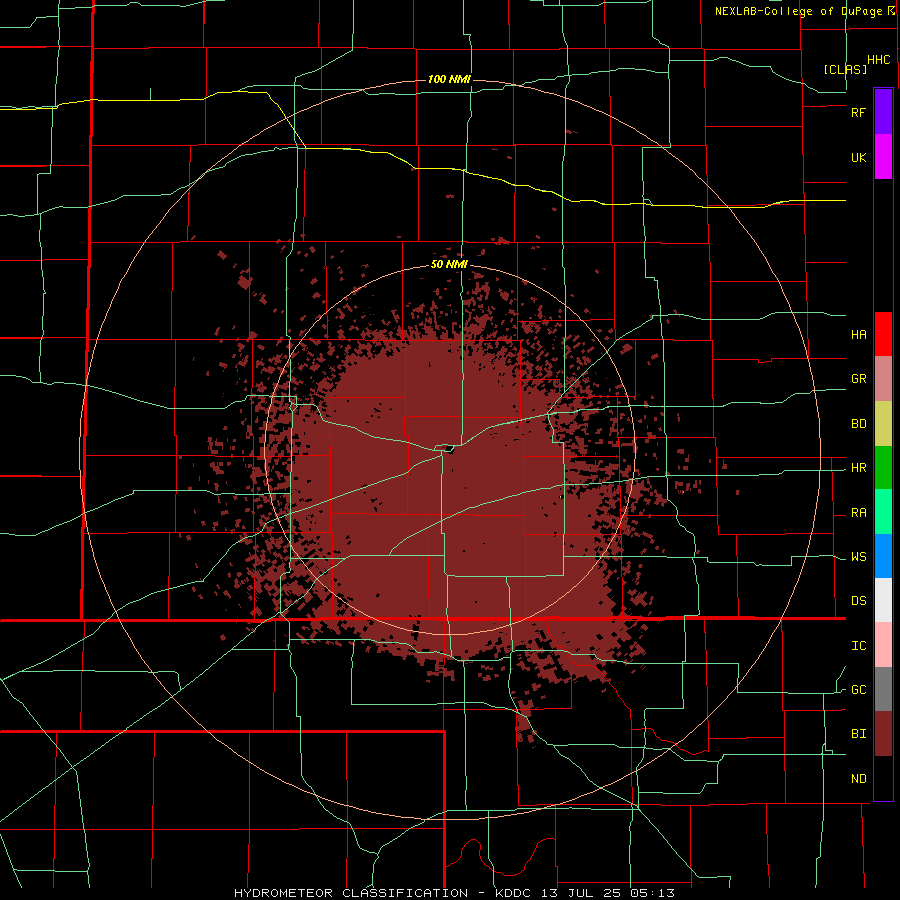Click the RA light green legend swatch
This screenshot has width=900, height=900.
pos(883,512)
